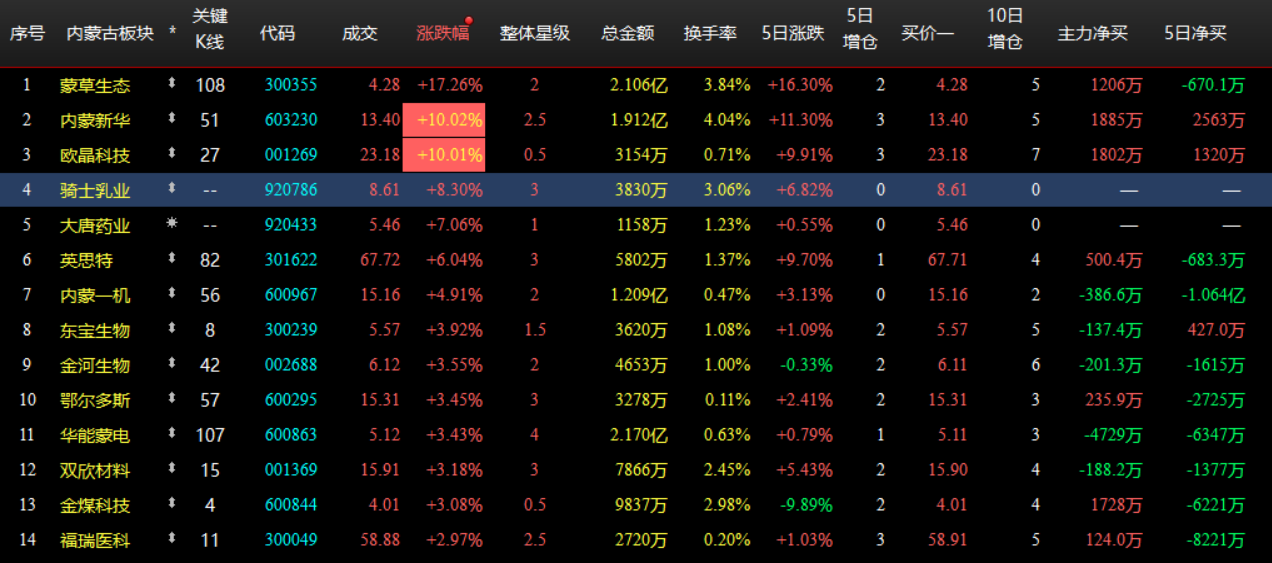The width and height of the screenshot is (1272, 563).
Task: Select stock 欧晶科技
Action: [95, 156]
